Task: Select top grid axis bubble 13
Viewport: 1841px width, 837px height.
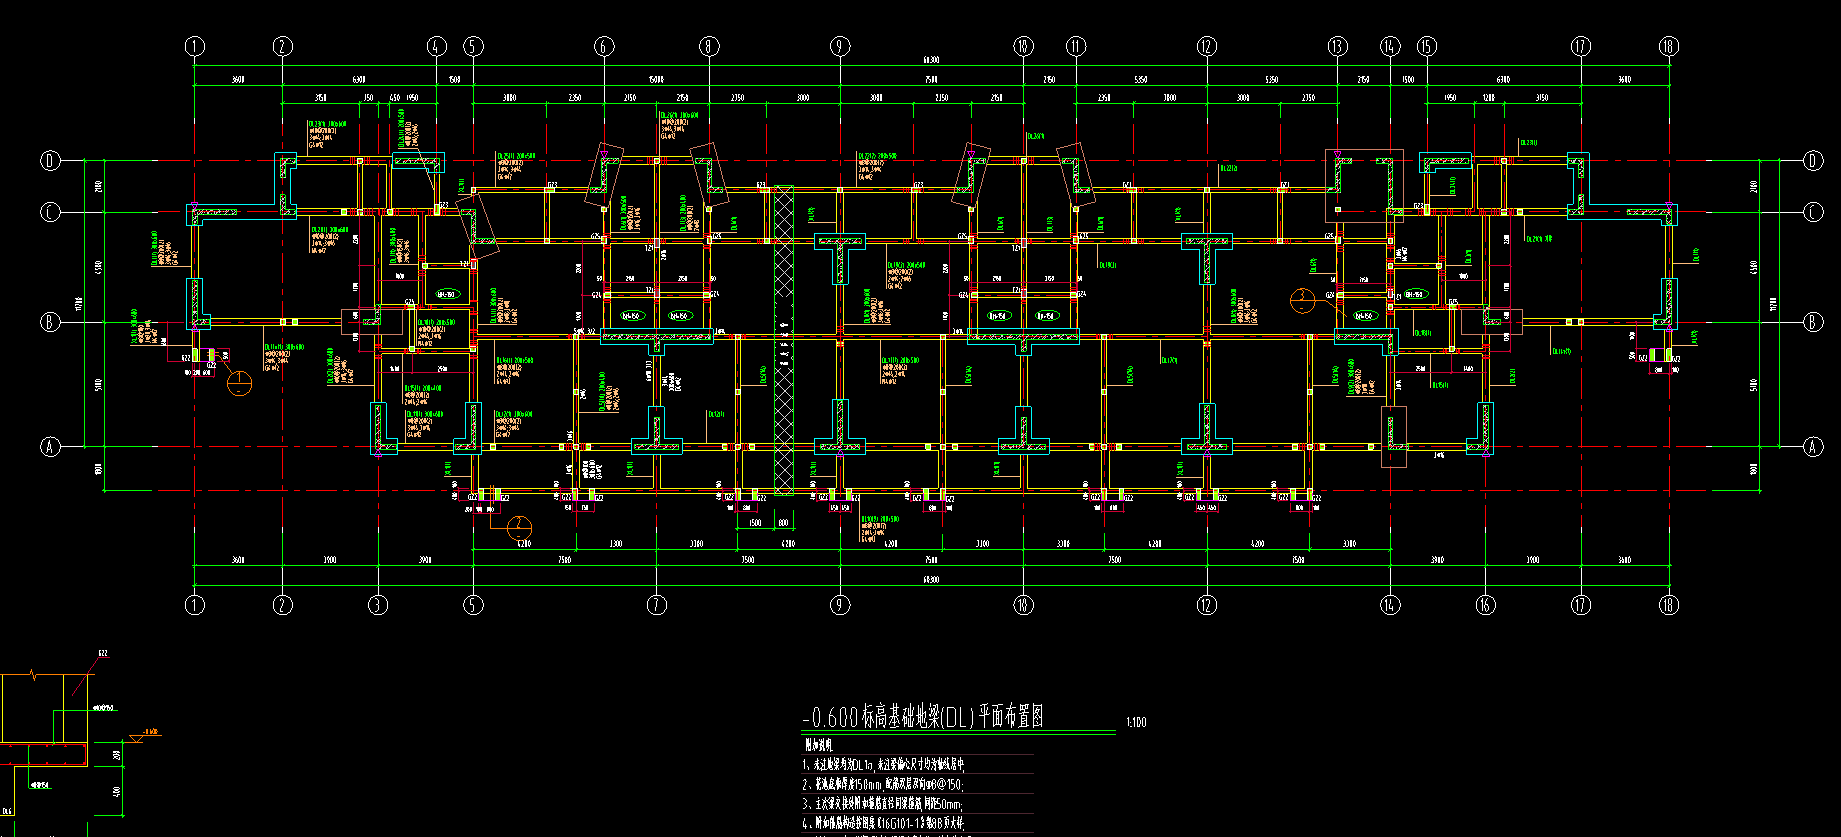Action: pos(1337,46)
